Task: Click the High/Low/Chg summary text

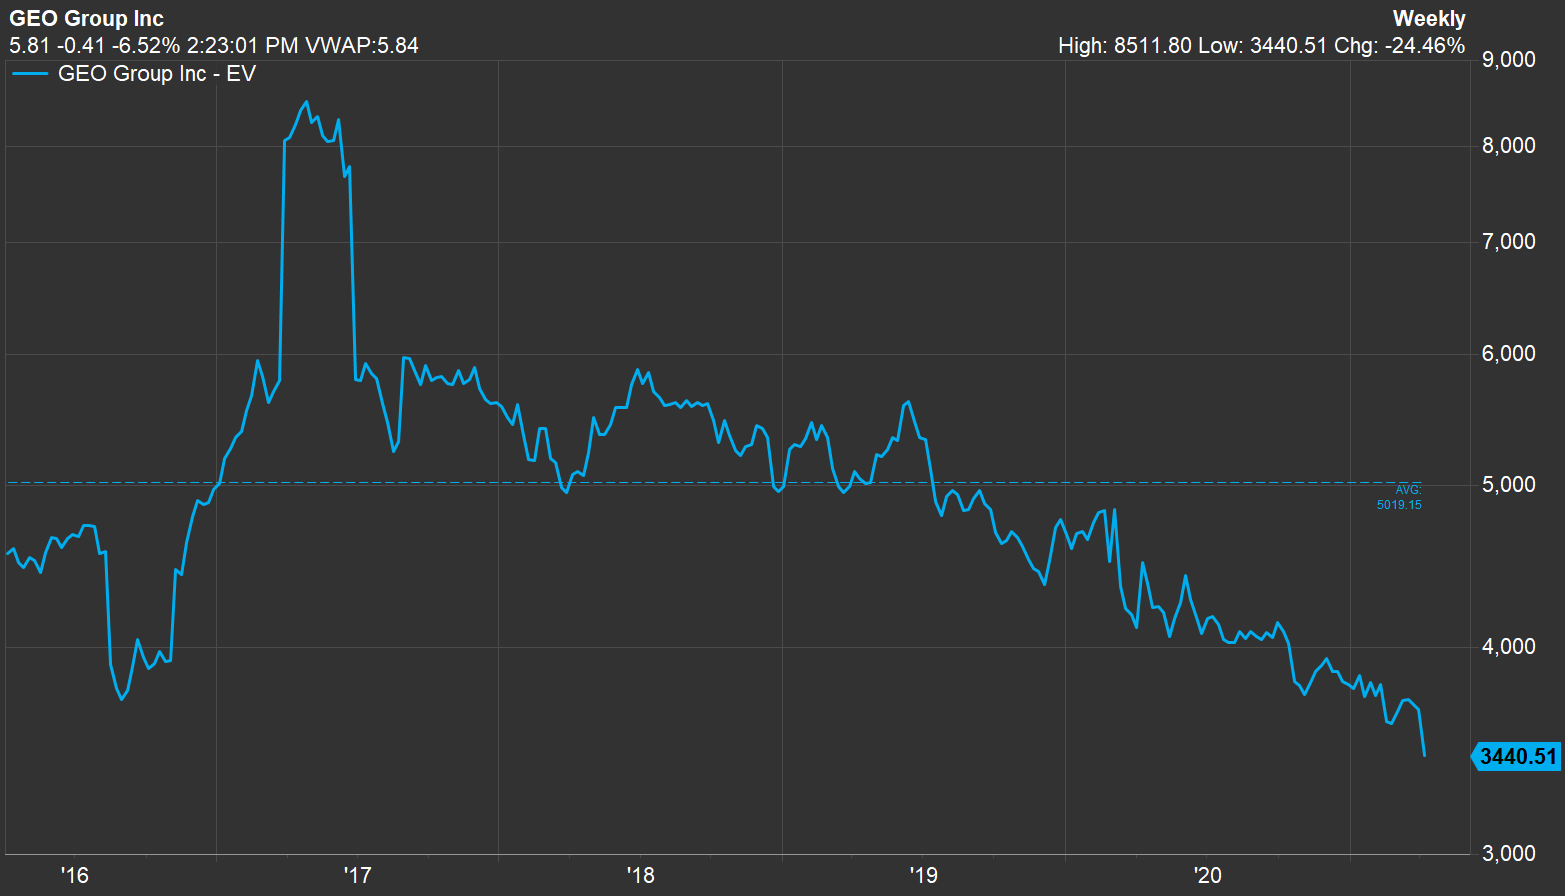Action: coord(1261,45)
